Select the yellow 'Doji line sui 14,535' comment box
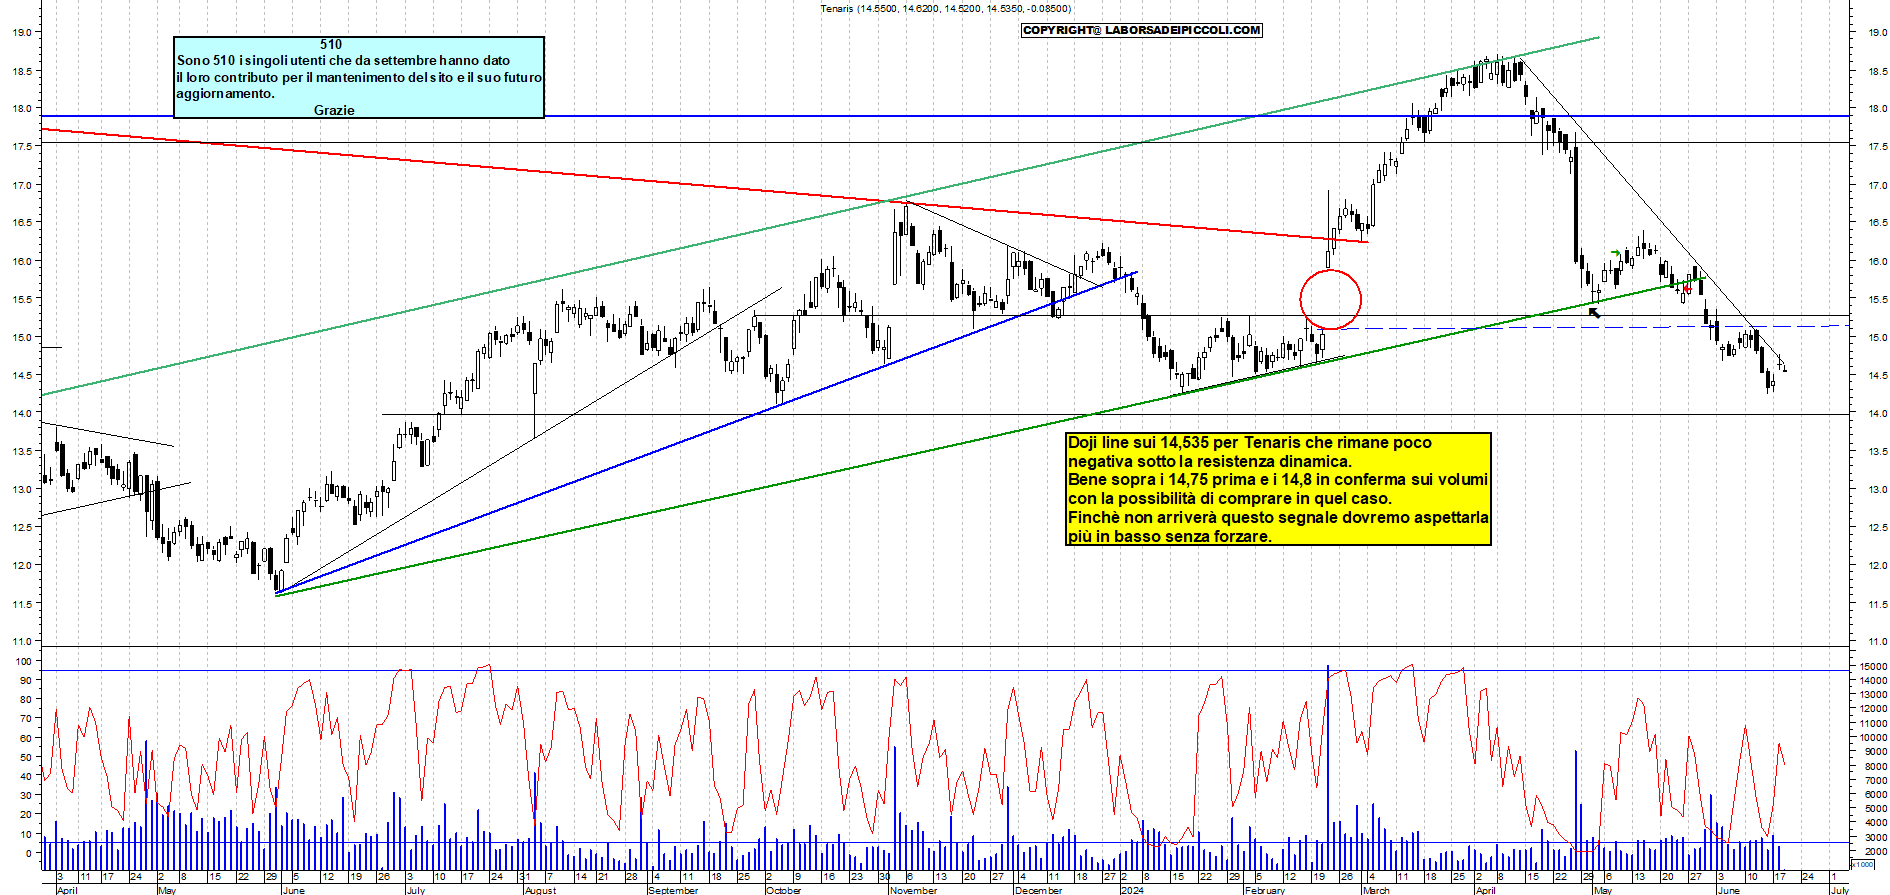 [1278, 489]
